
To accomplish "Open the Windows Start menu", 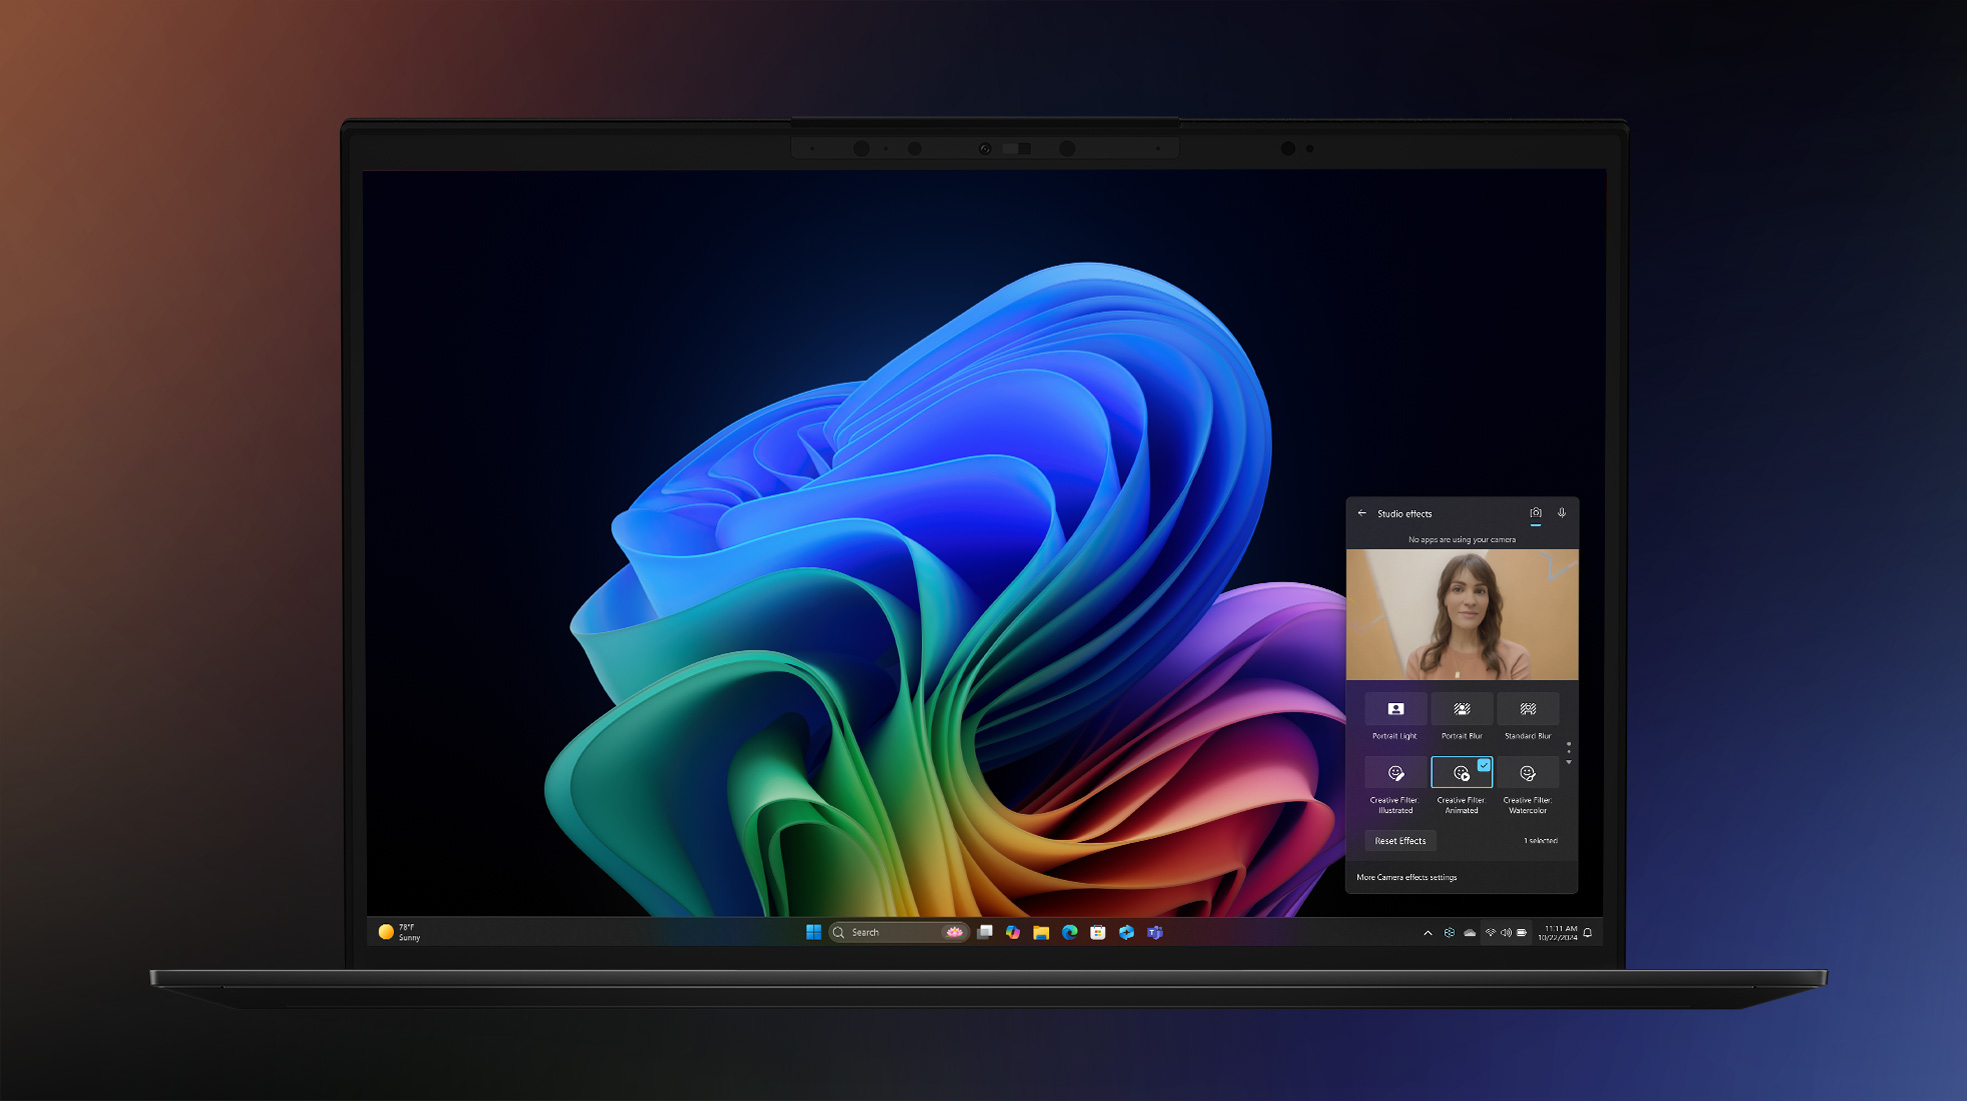I will (x=813, y=932).
